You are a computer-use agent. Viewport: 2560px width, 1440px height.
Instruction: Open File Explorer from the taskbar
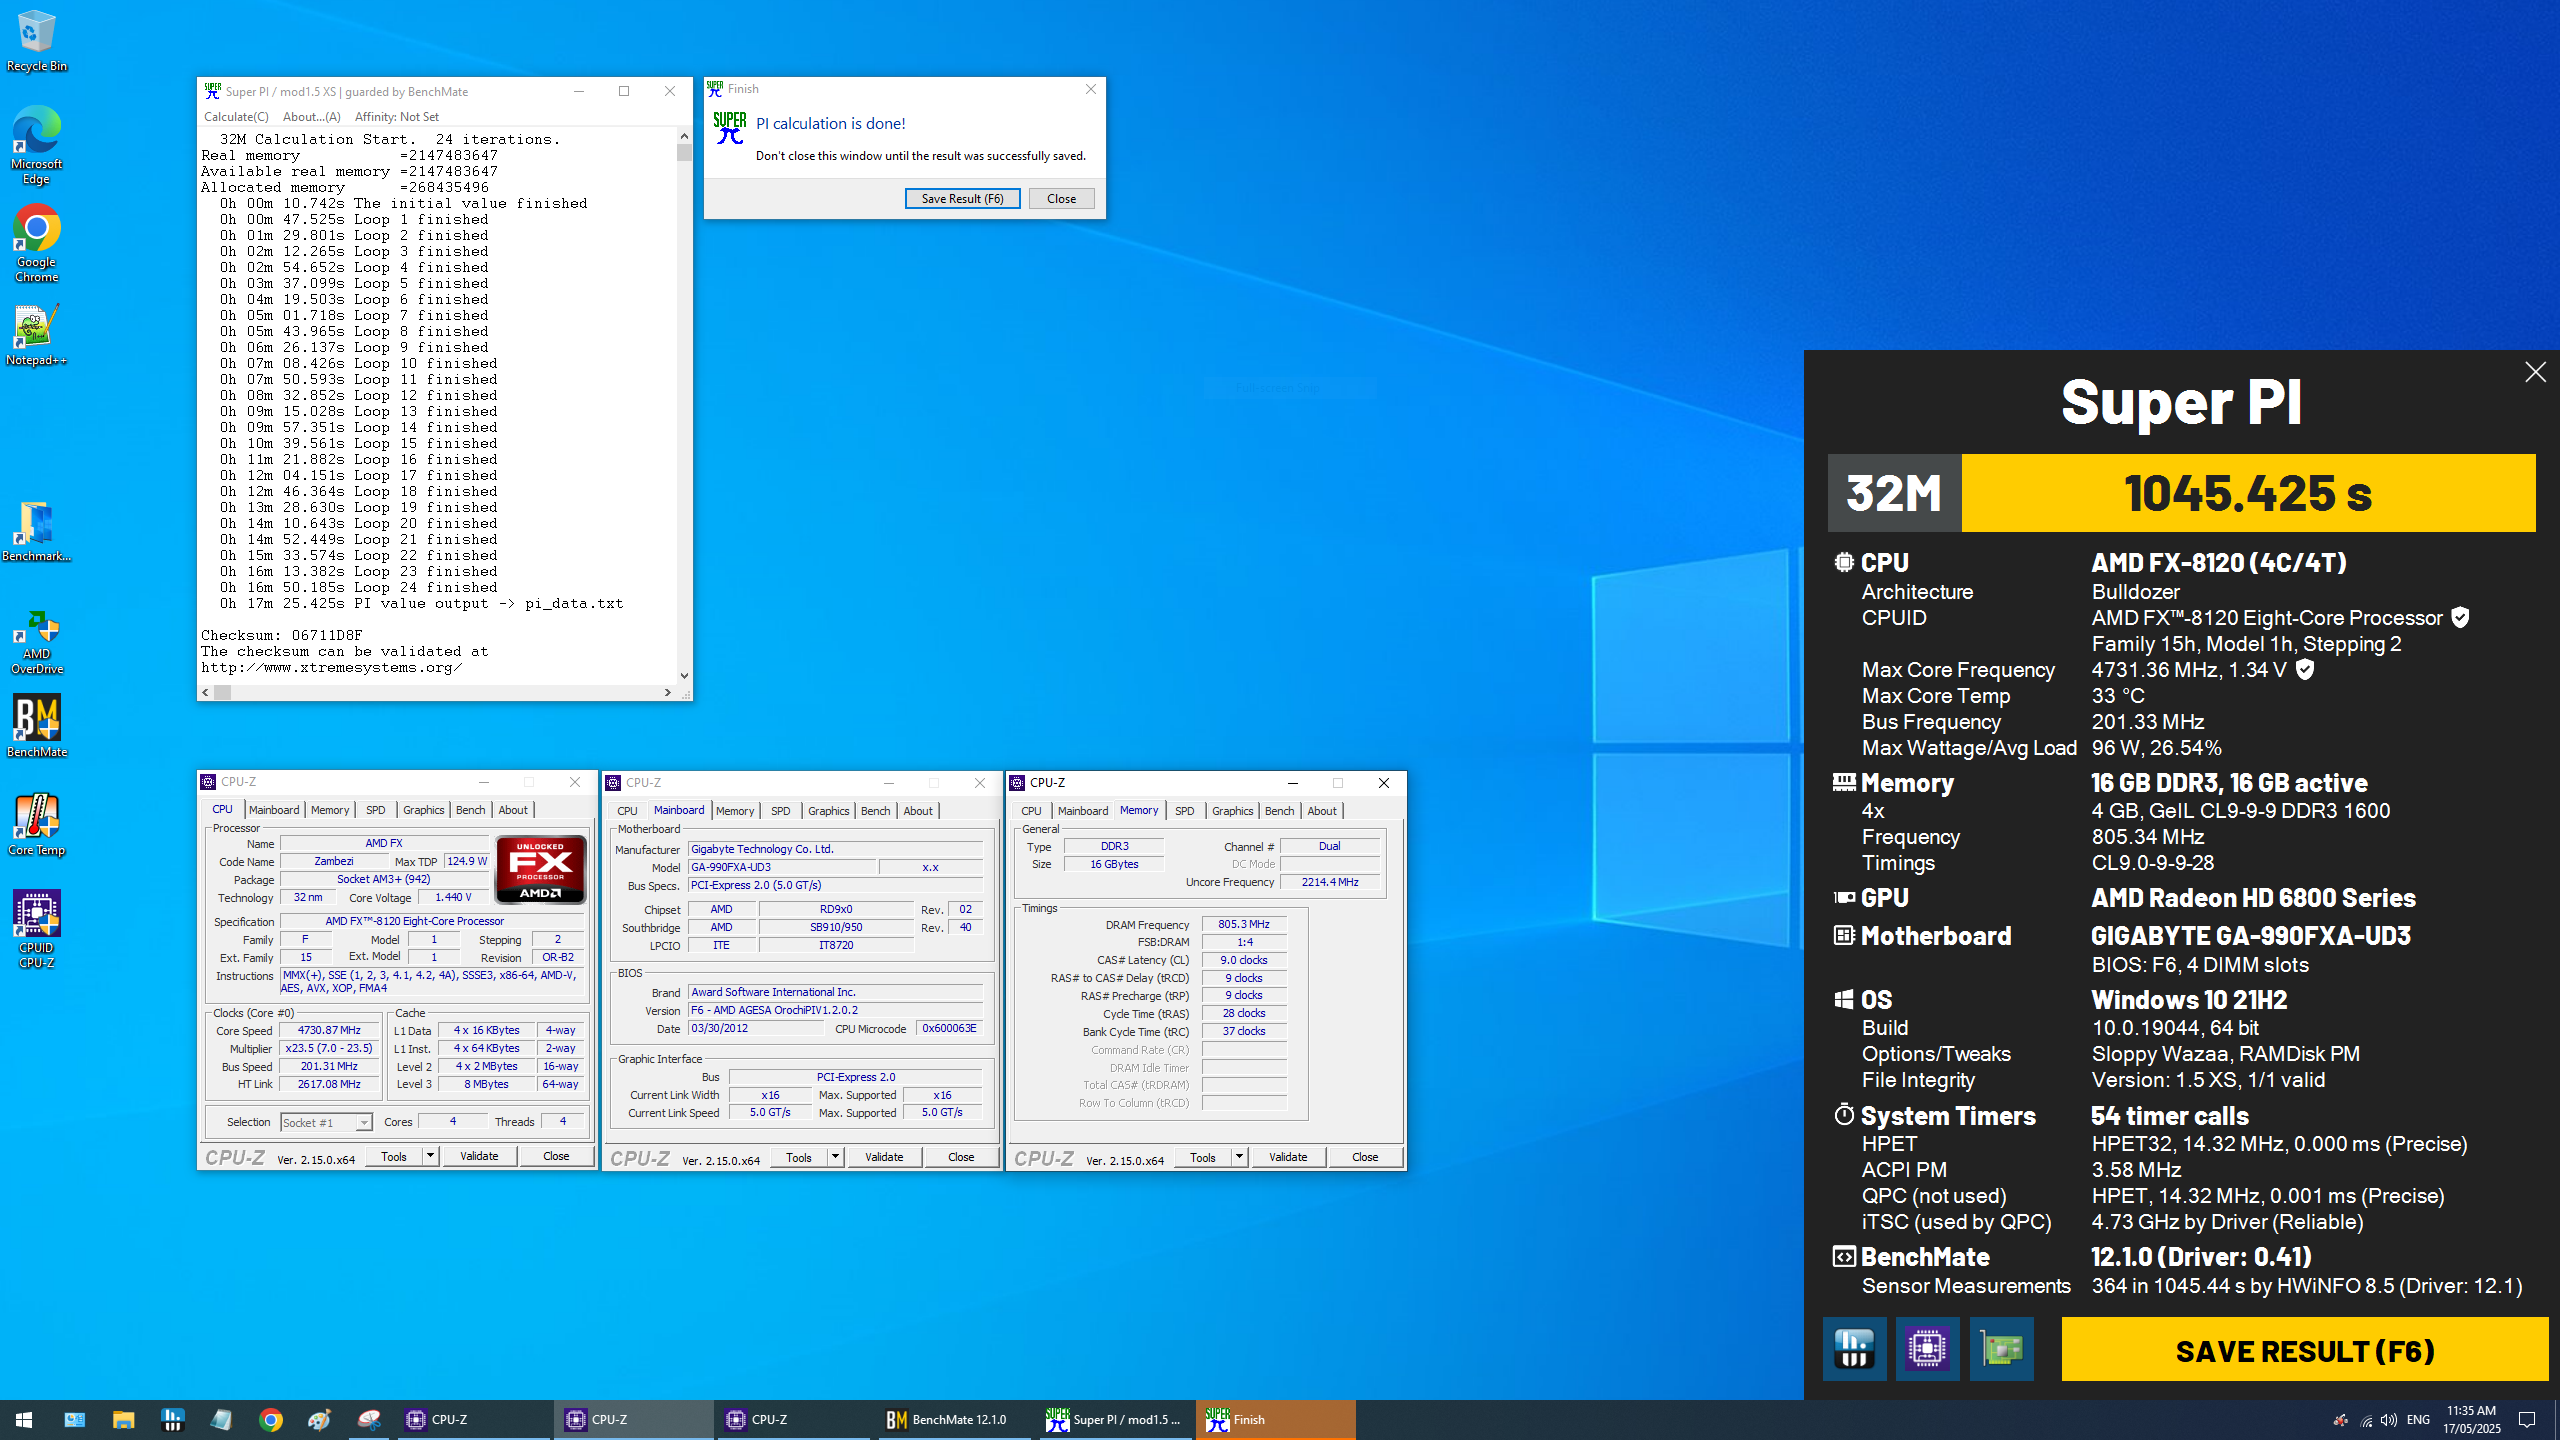123,1419
